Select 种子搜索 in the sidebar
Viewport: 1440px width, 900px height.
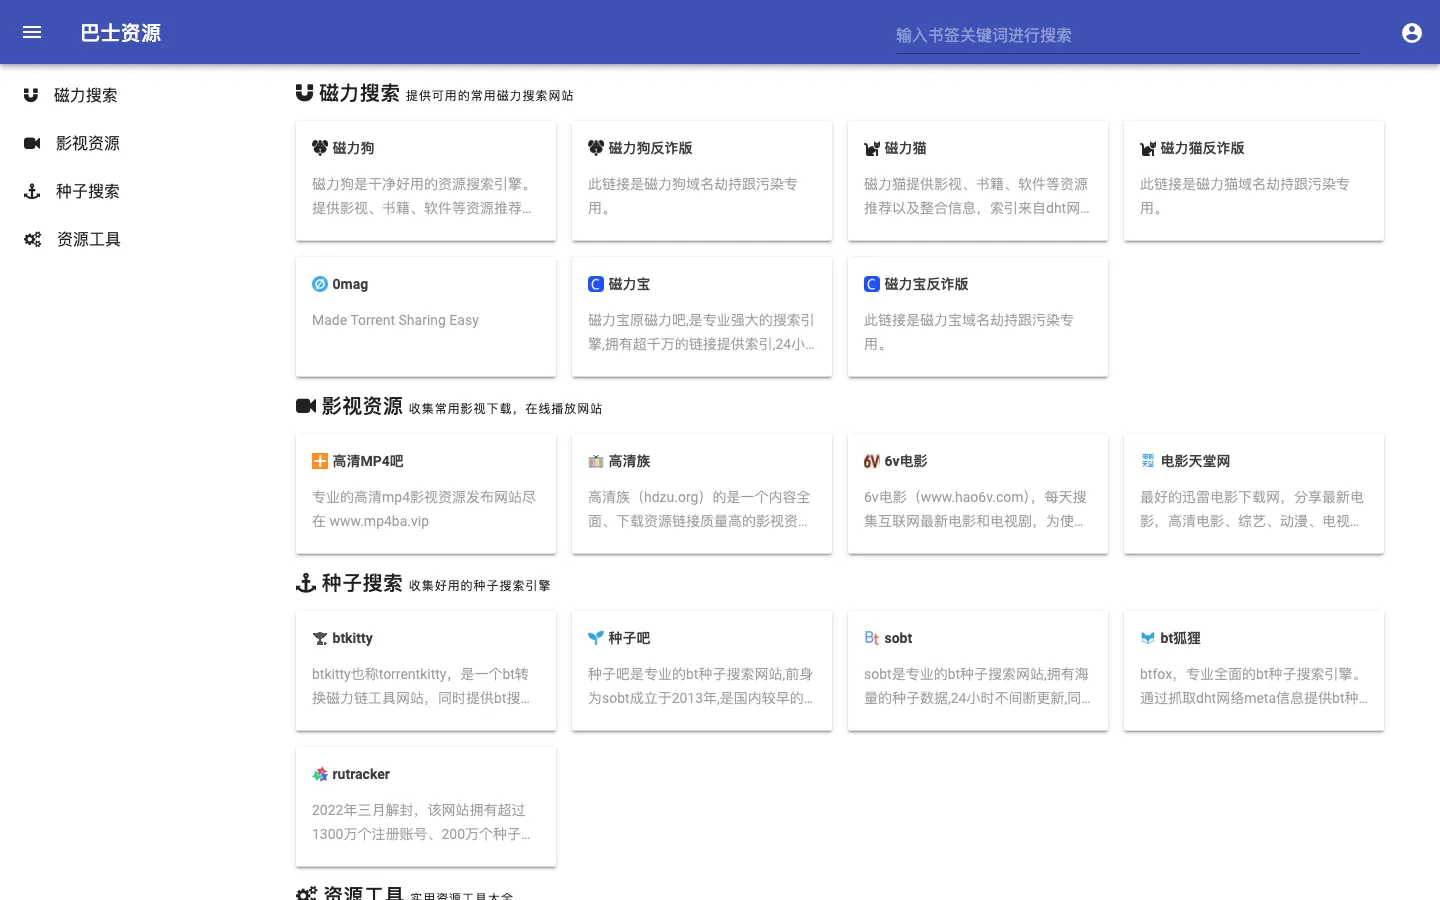coord(88,191)
